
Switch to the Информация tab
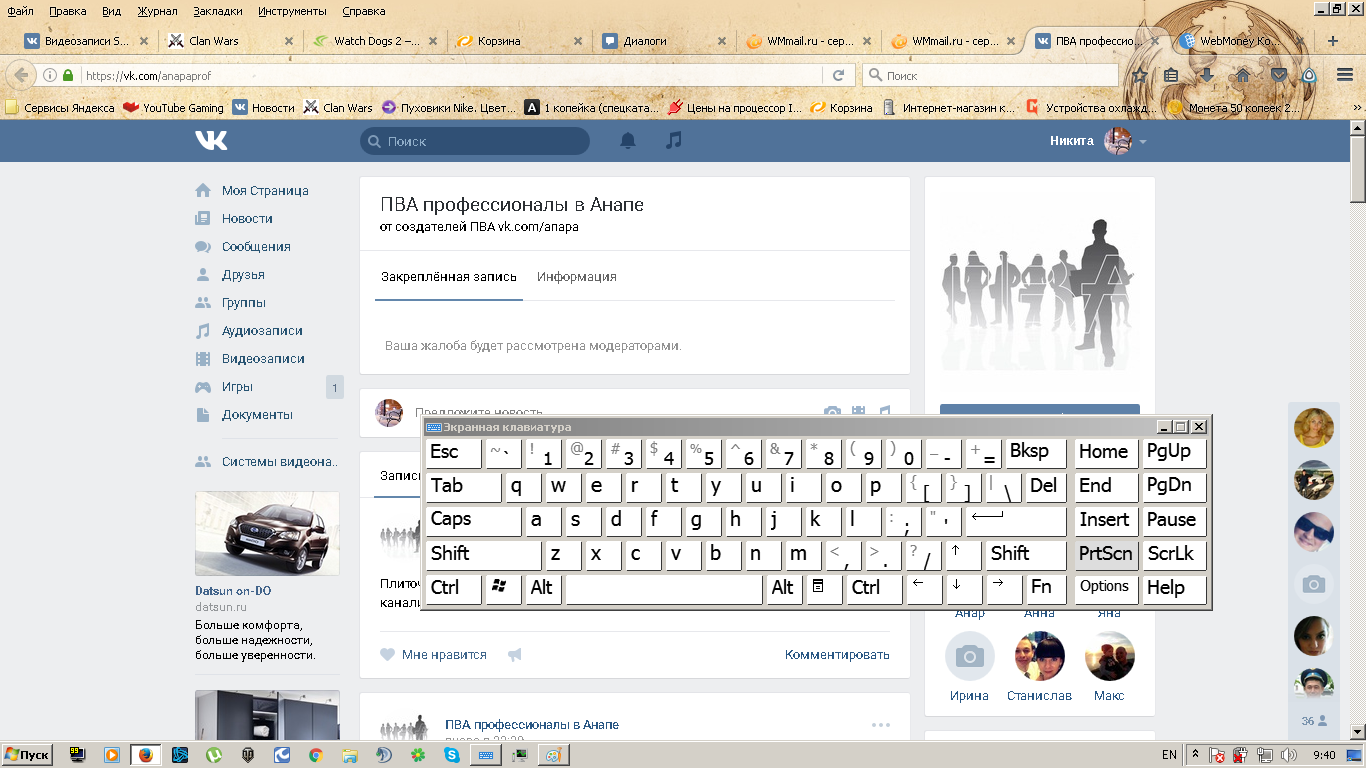pos(576,277)
